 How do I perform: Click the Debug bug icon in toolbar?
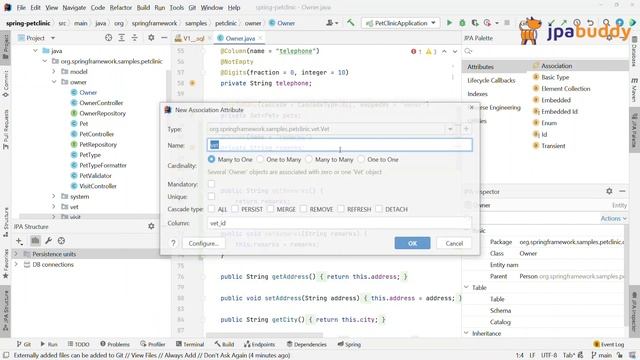pyautogui.click(x=462, y=23)
